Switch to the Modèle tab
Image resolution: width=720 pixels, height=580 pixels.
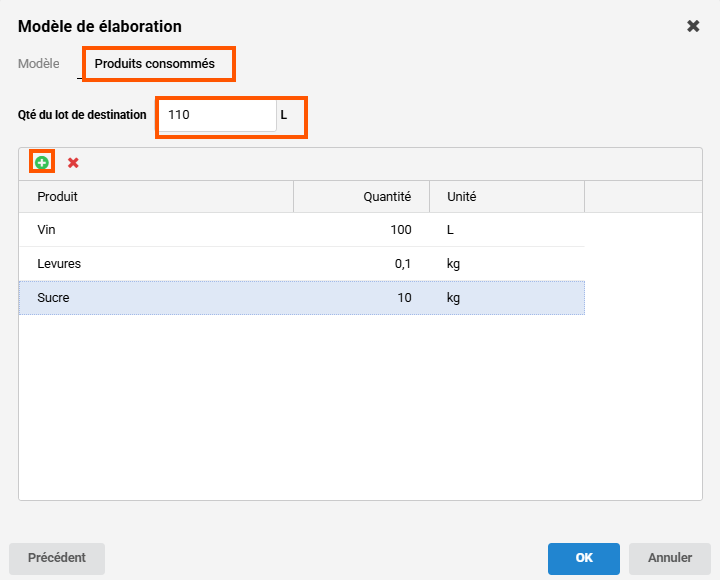tap(39, 64)
